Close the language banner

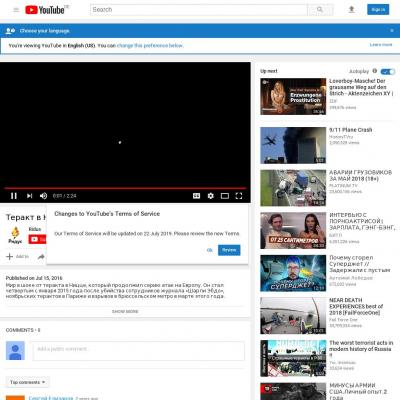pos(392,31)
